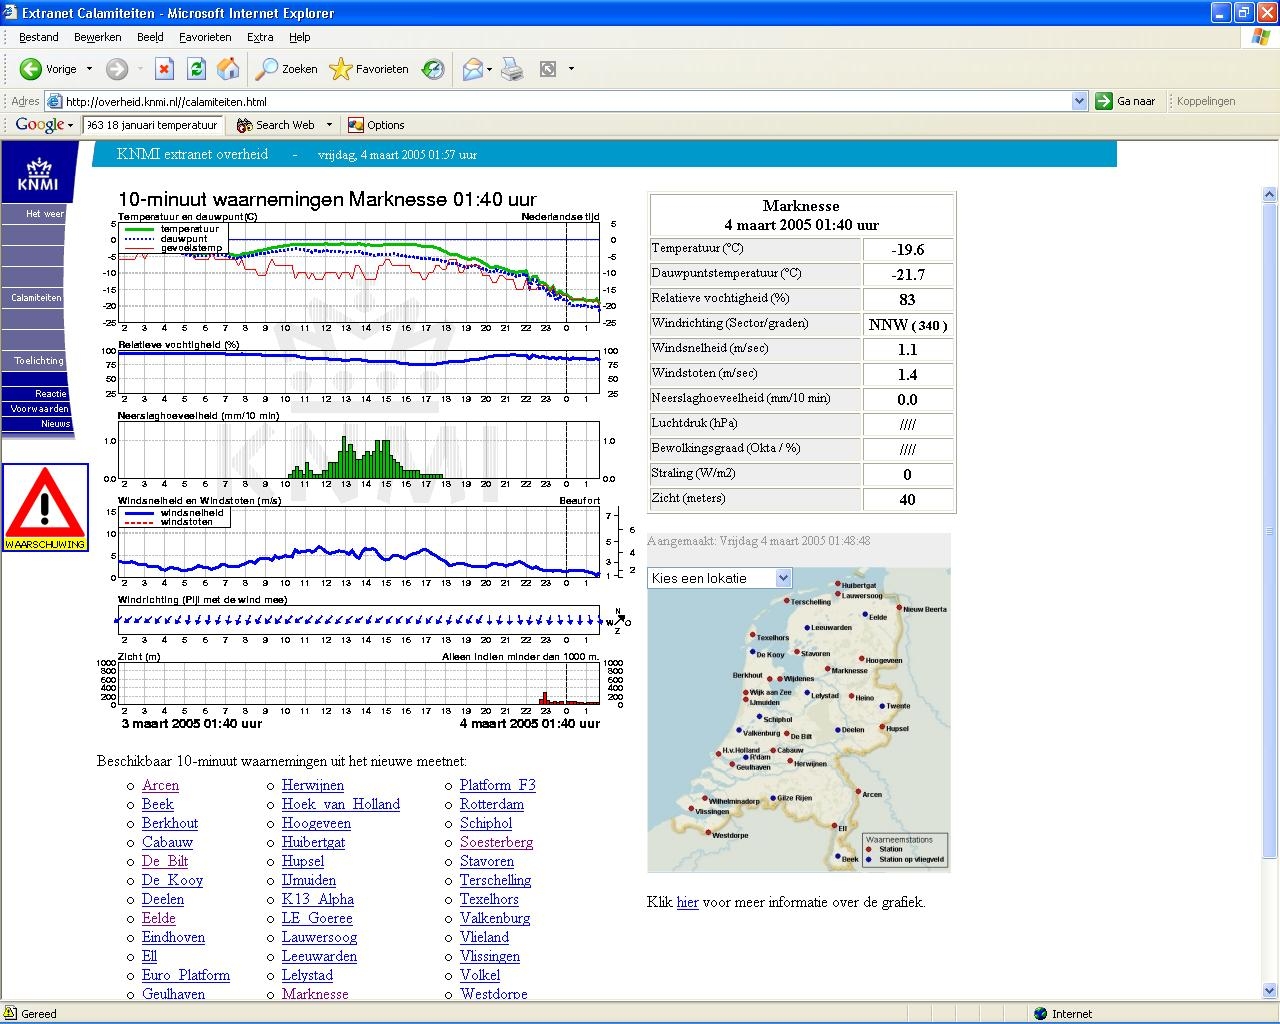Click the Stop loading red X icon
This screenshot has height=1024, width=1280.
pos(165,69)
